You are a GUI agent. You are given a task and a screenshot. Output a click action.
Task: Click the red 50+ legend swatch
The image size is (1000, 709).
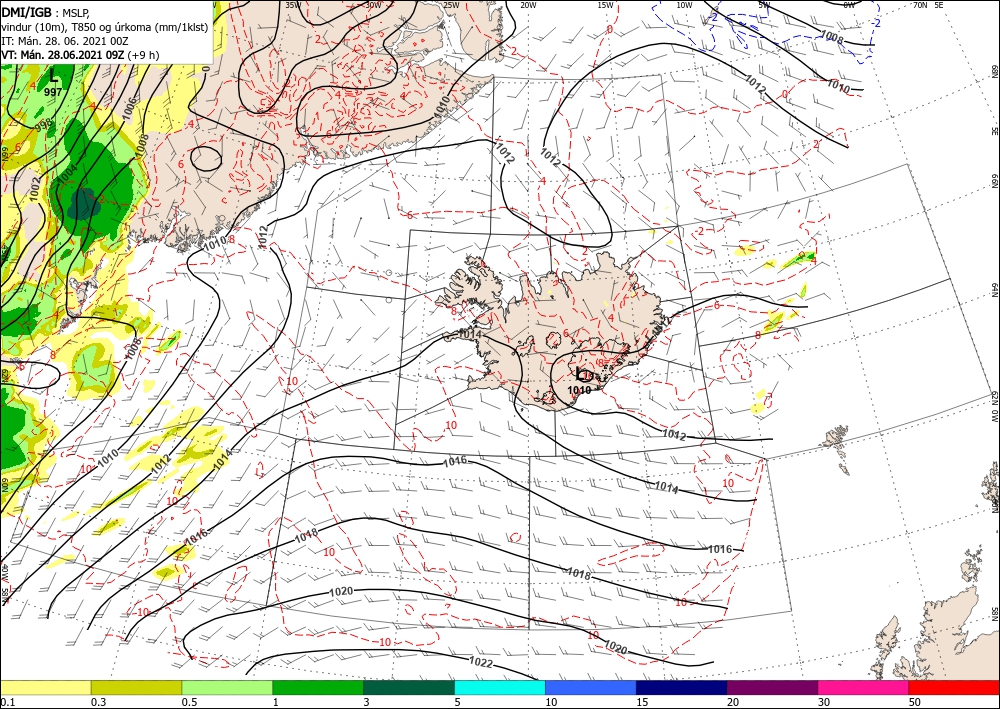[x=954, y=687]
